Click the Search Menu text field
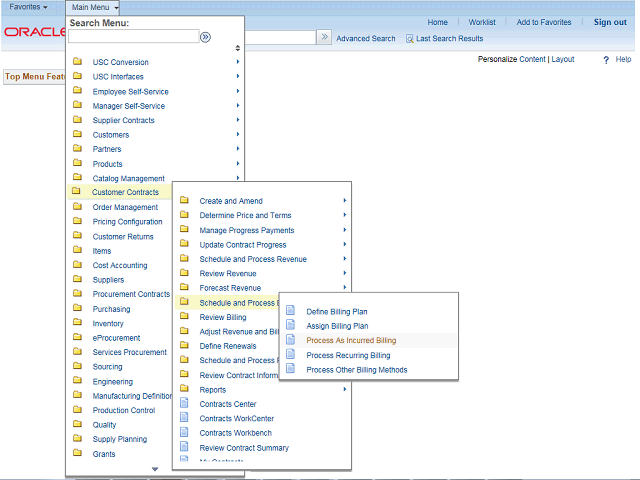 (x=133, y=37)
